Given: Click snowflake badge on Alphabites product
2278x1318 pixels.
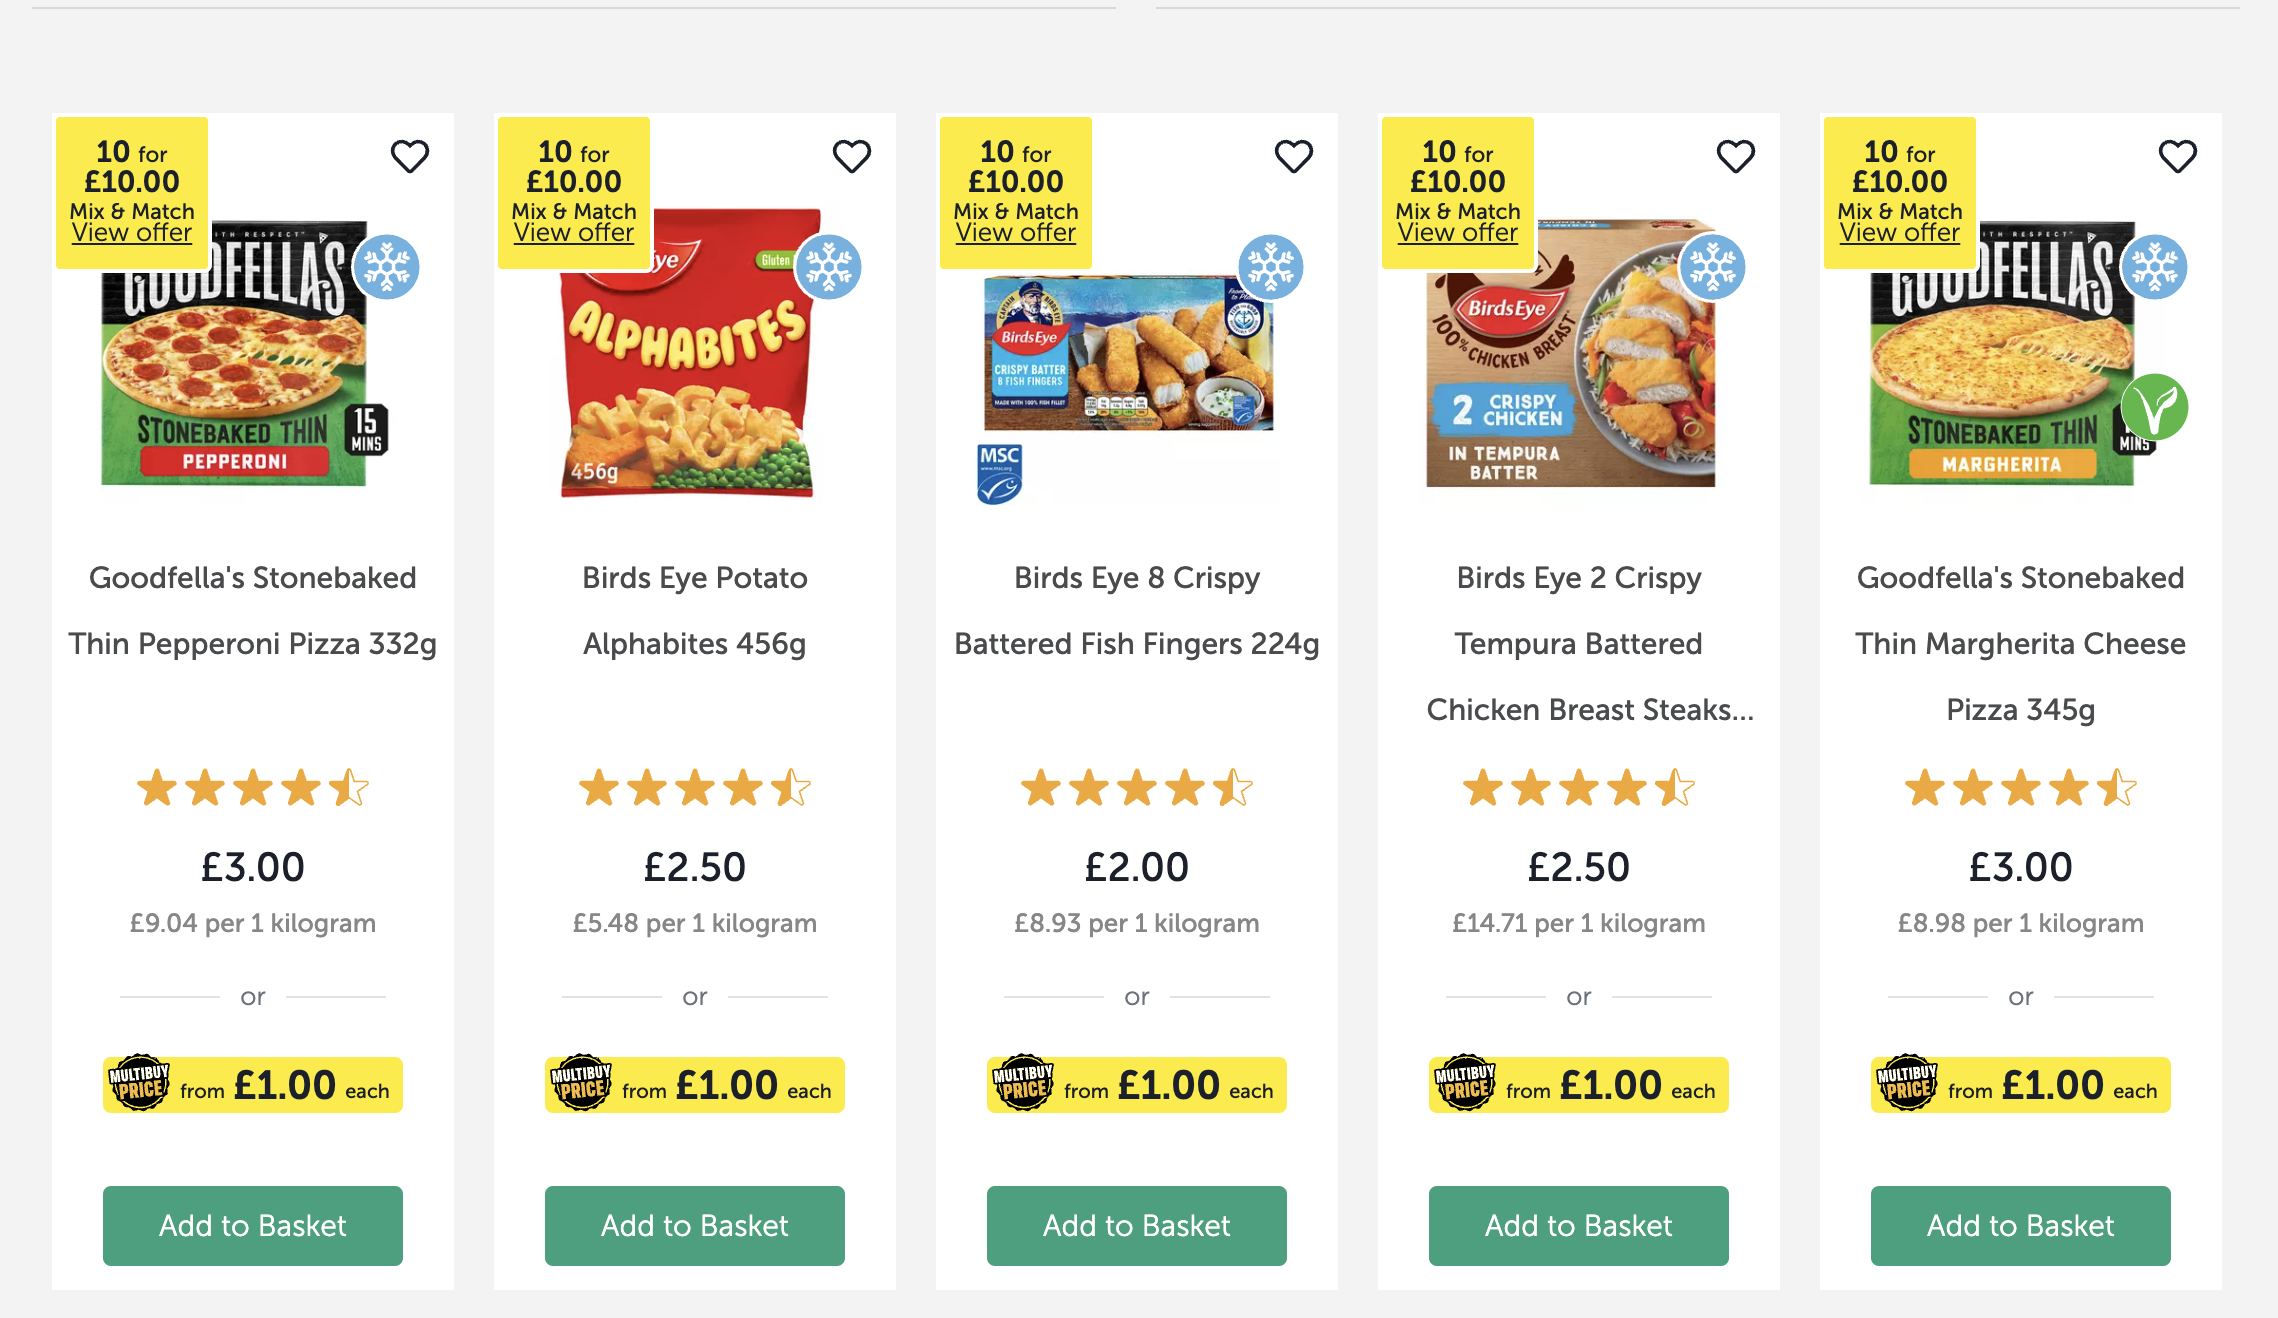Looking at the screenshot, I should tap(829, 267).
